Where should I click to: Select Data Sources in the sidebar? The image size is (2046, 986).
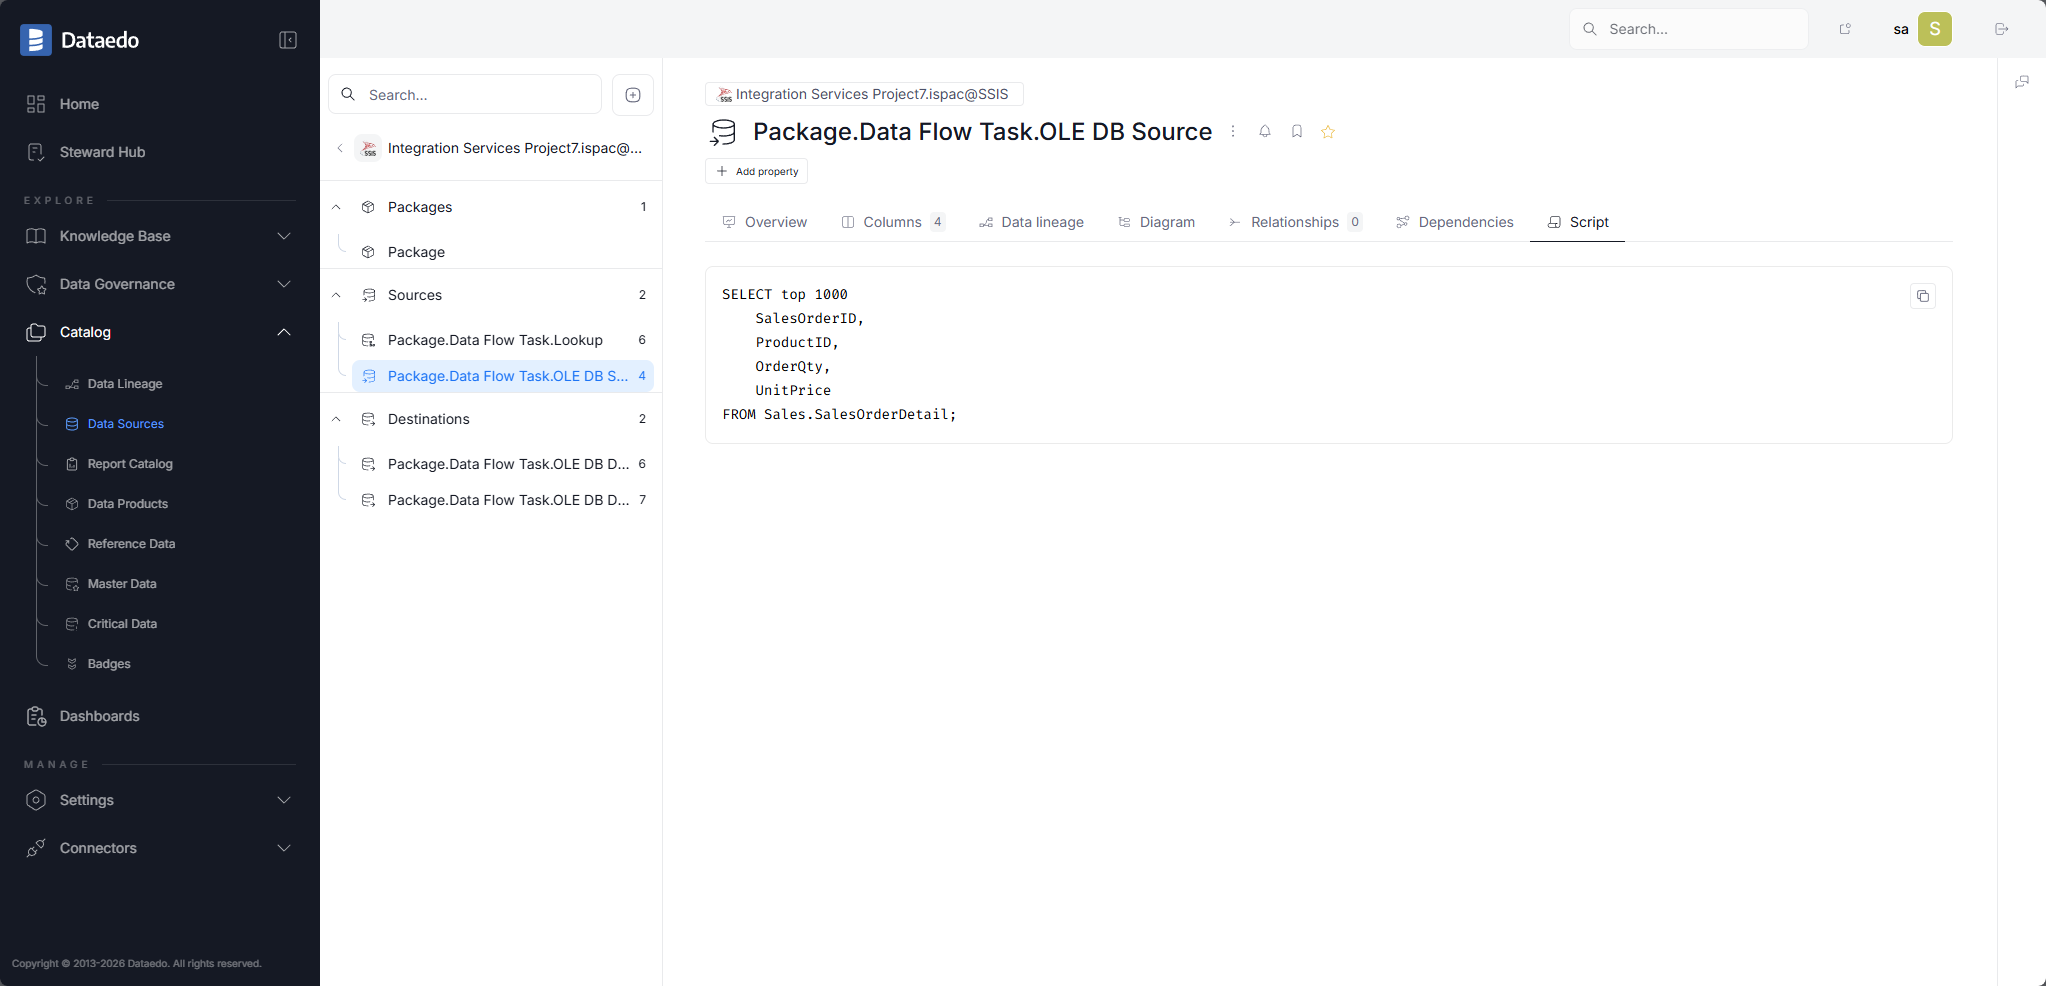tap(125, 423)
